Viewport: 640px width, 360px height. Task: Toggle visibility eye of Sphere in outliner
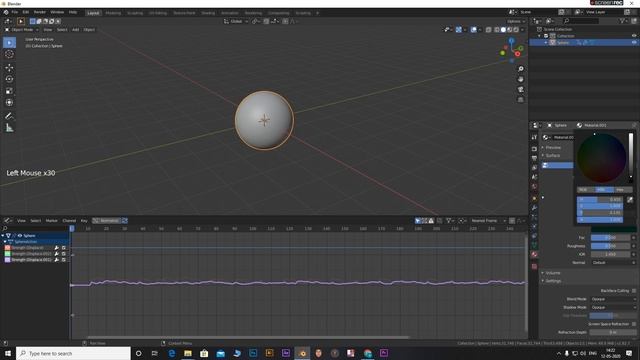point(634,42)
